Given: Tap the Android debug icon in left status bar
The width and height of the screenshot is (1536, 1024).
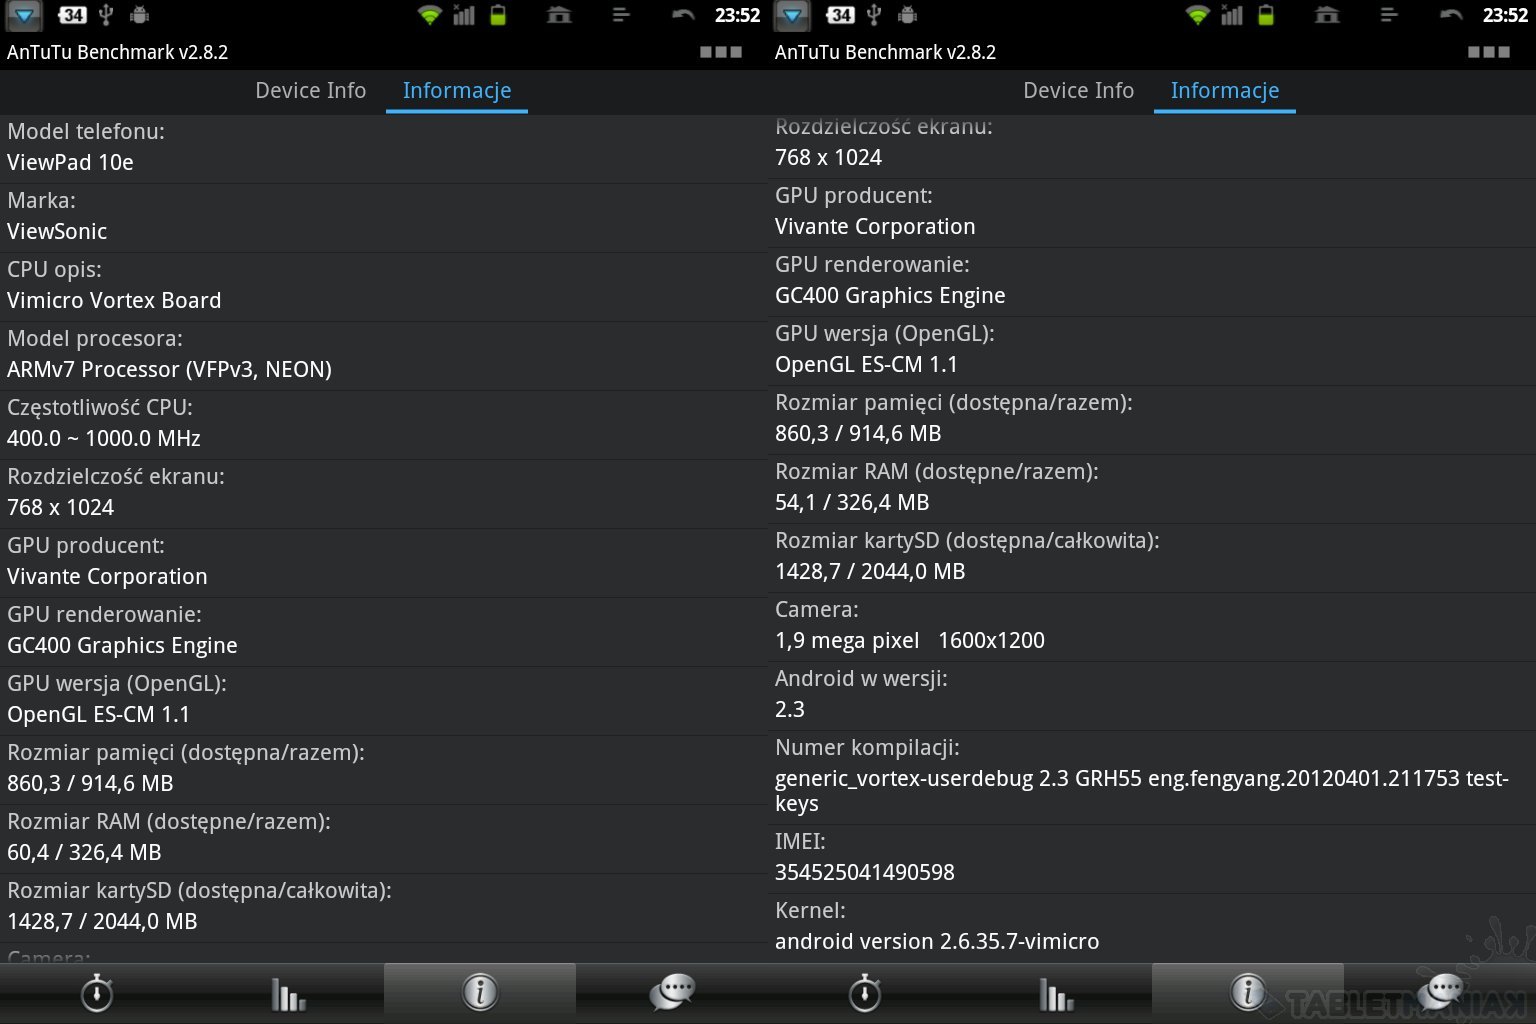Looking at the screenshot, I should coord(140,15).
